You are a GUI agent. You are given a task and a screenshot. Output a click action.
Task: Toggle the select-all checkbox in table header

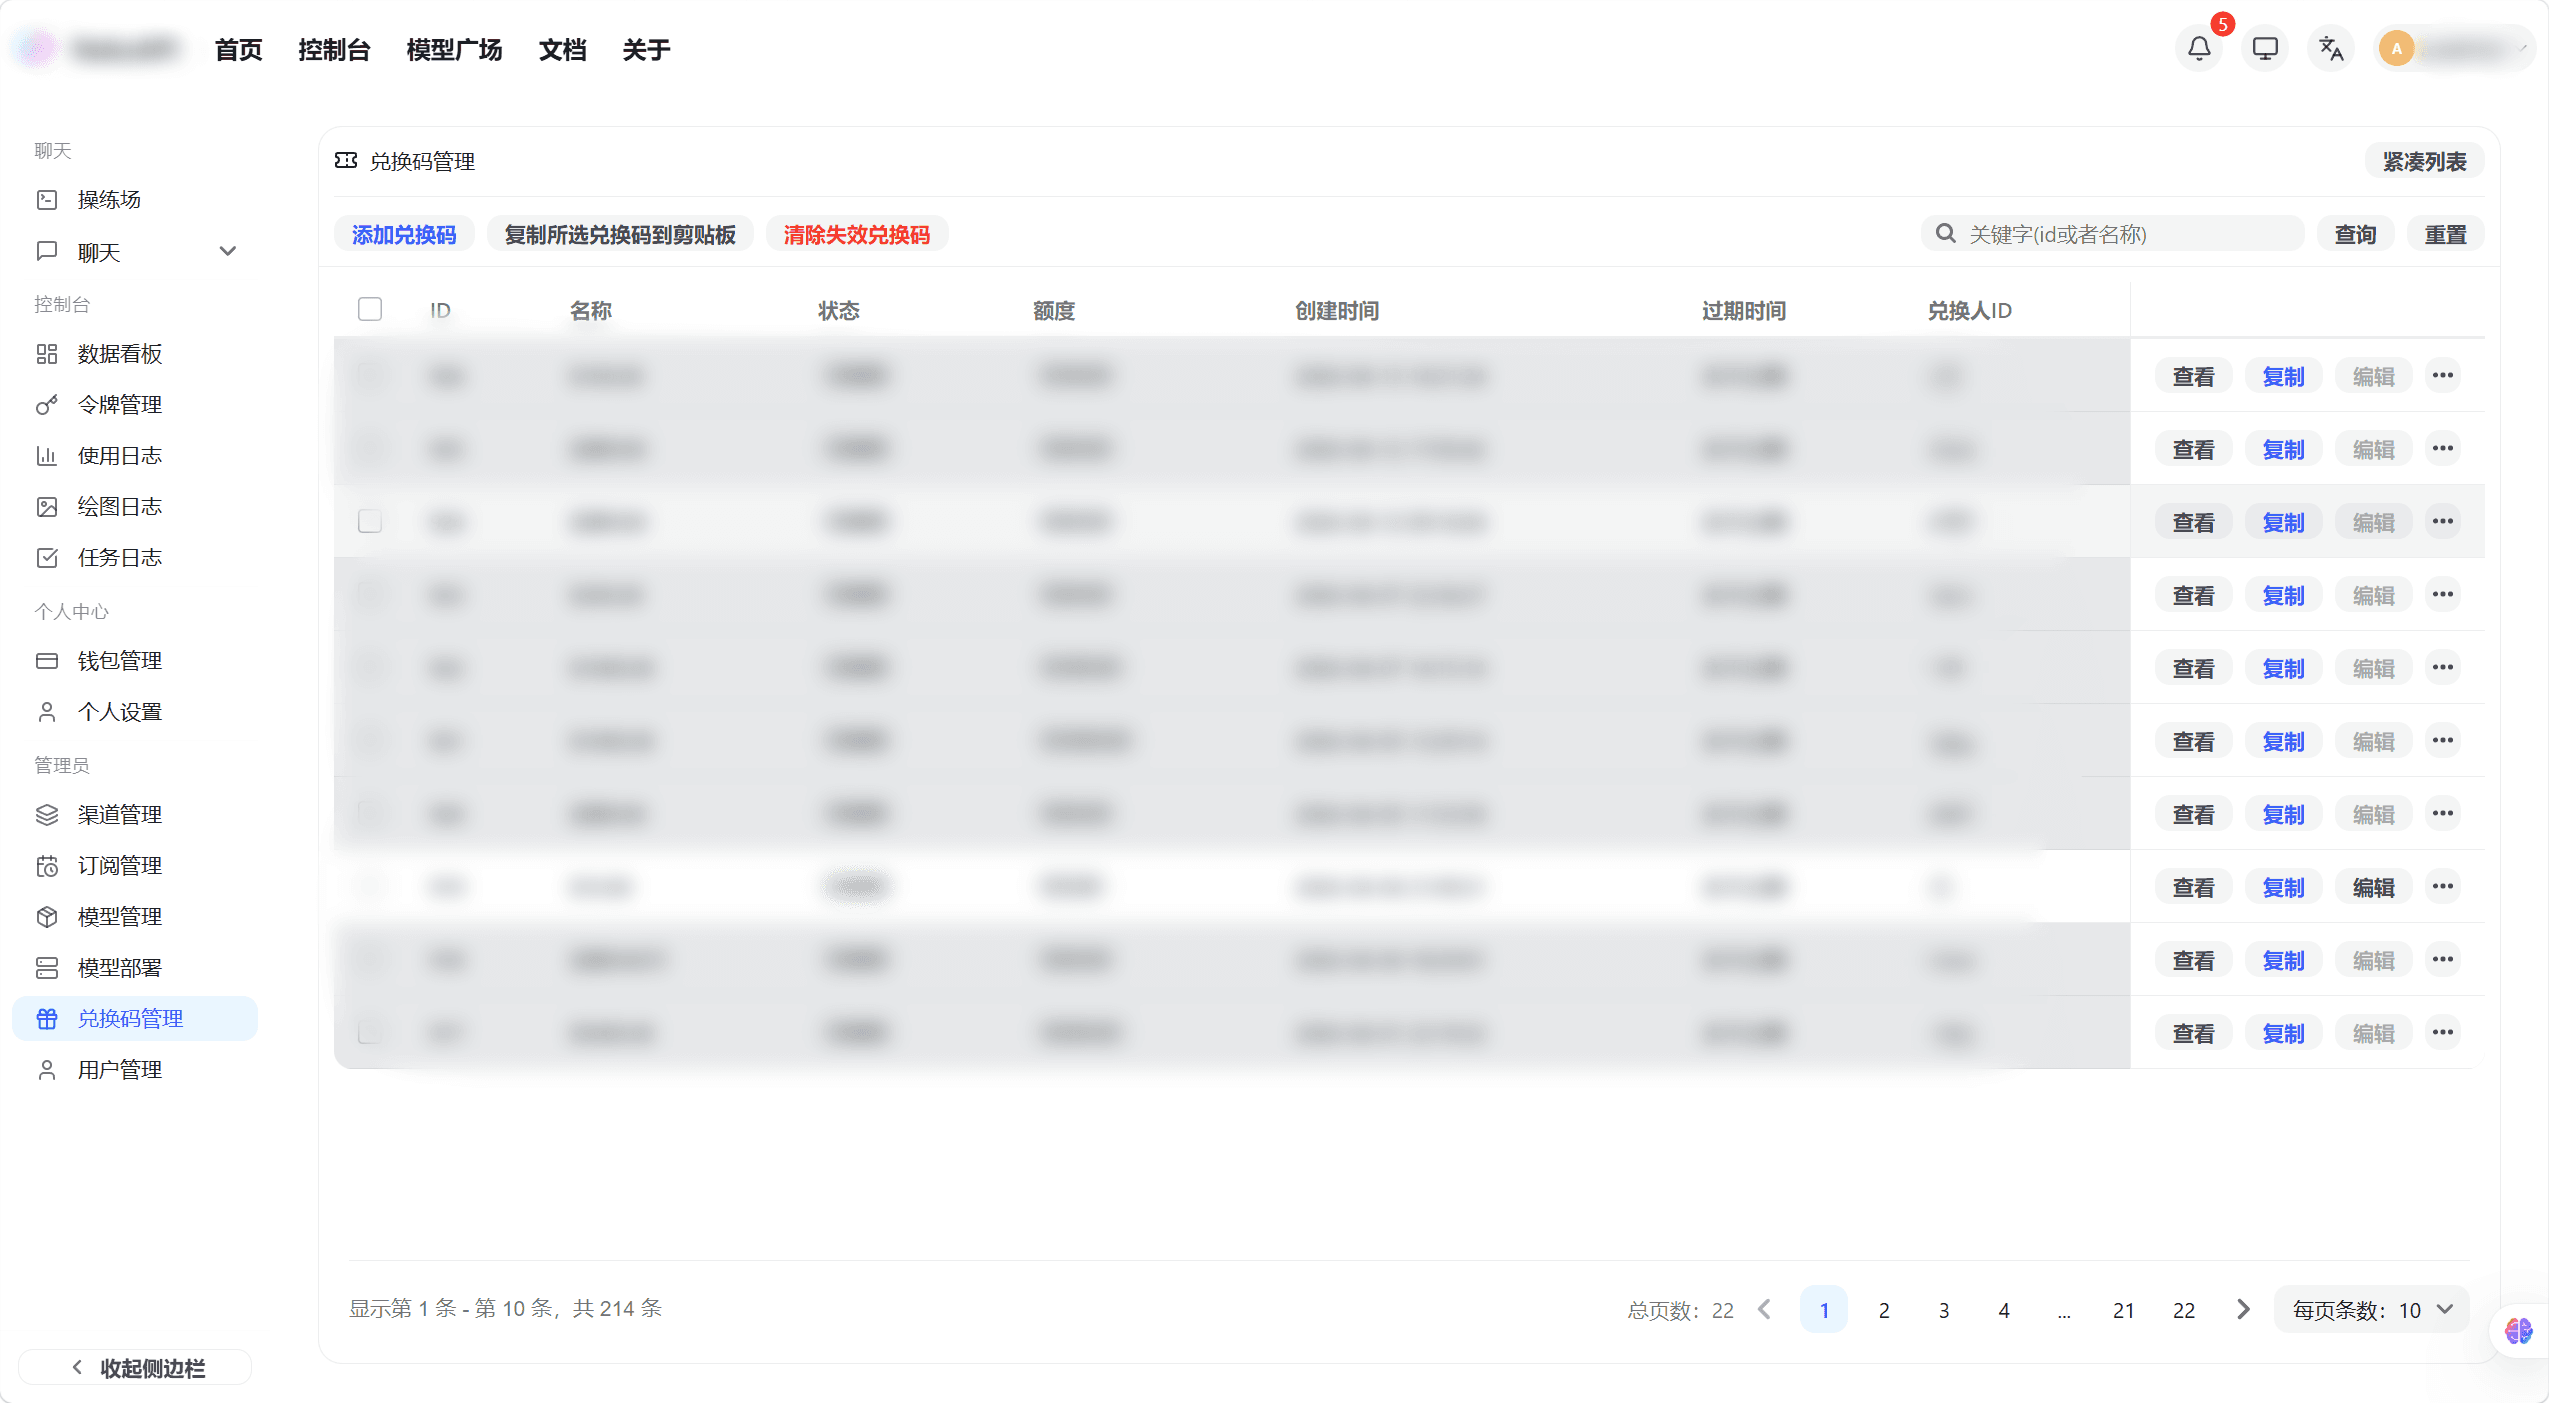tap(370, 309)
